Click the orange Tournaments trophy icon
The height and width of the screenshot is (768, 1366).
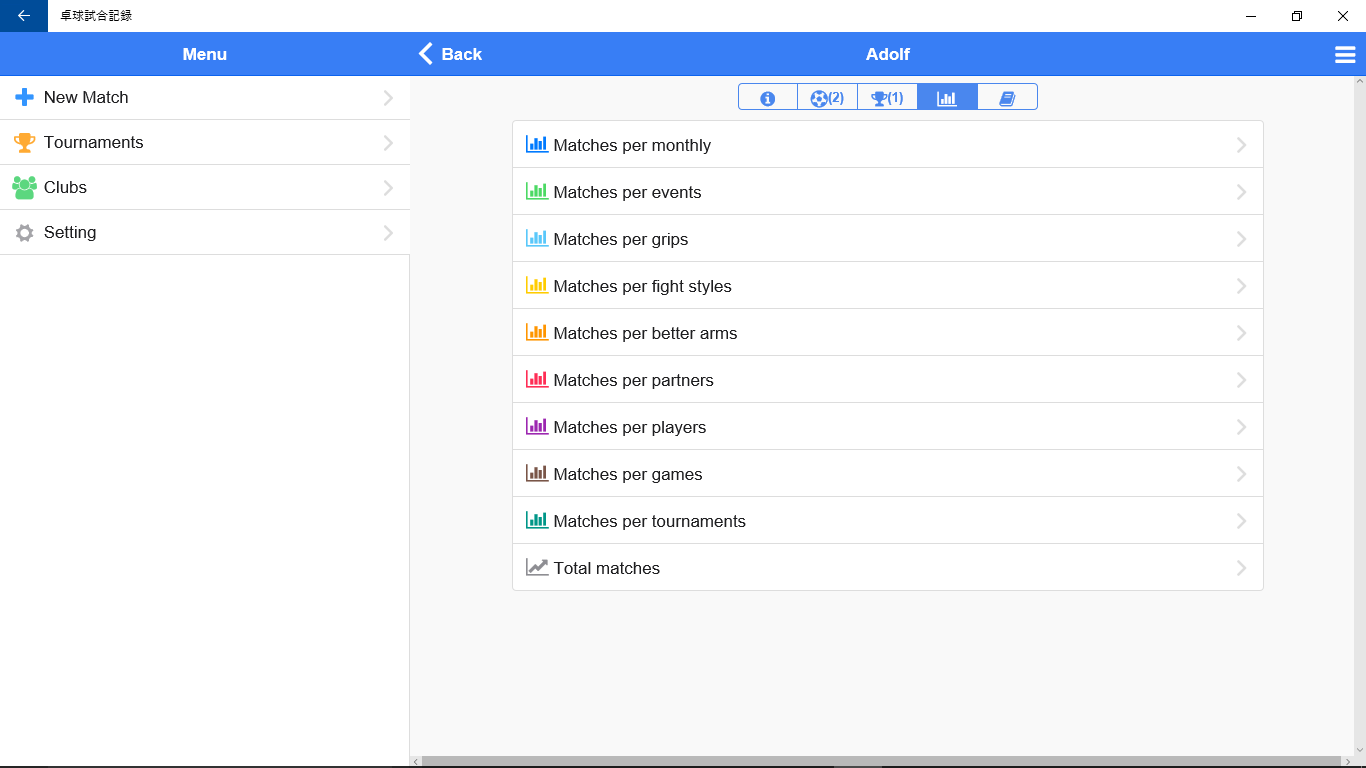pos(24,142)
